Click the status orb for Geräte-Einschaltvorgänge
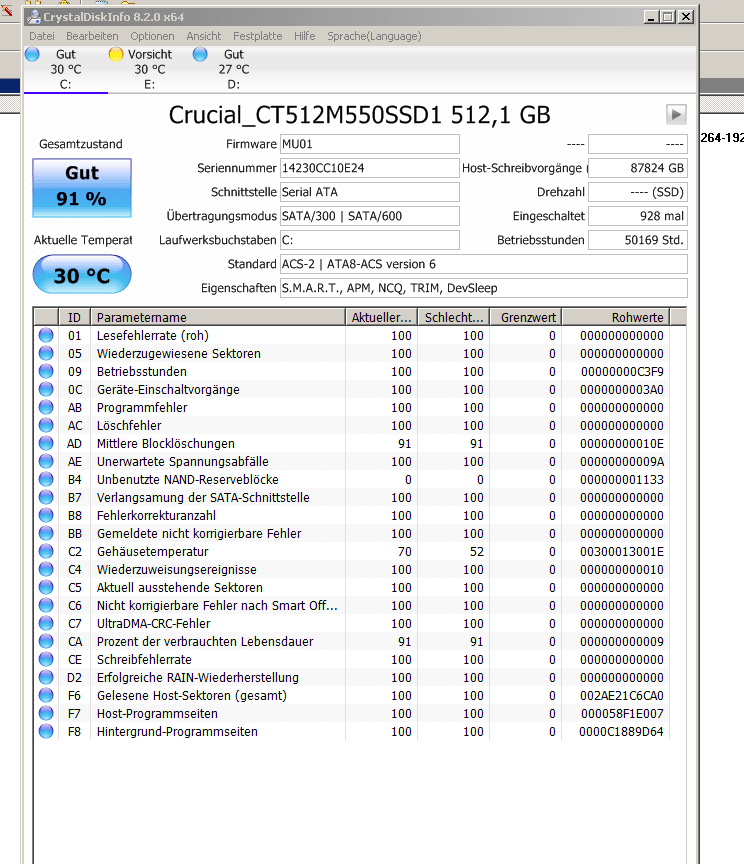 pyautogui.click(x=46, y=389)
